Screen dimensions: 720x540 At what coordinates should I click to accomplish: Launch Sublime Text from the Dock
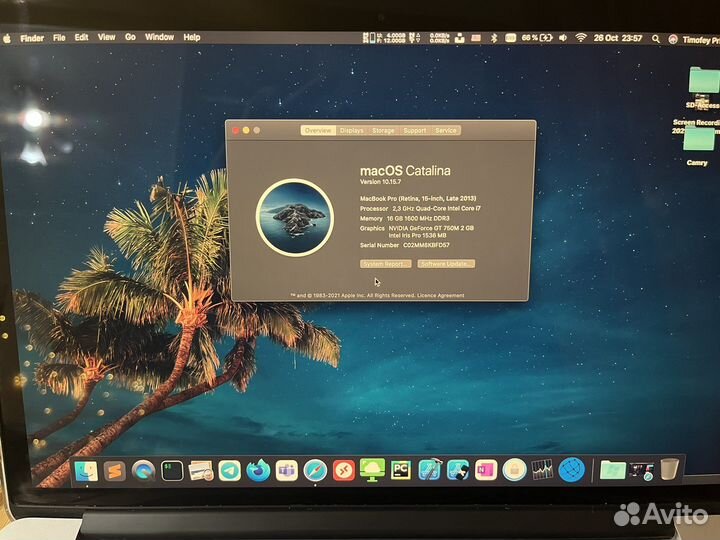115,471
